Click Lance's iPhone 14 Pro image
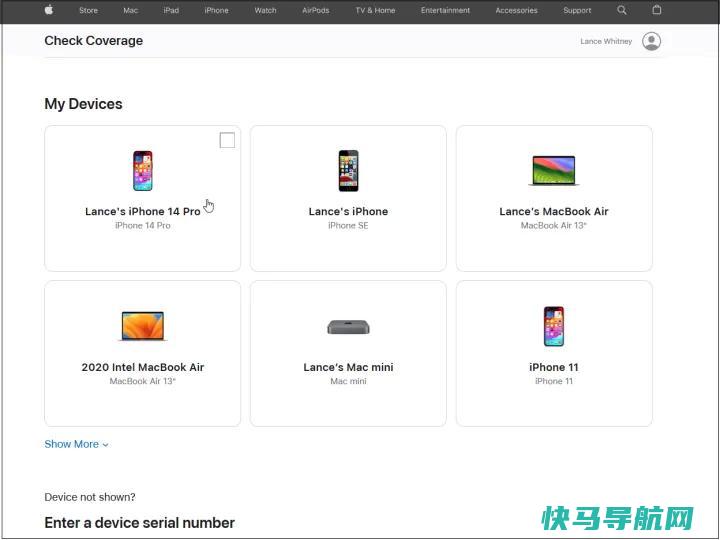Viewport: 720px width, 540px height. pos(143,171)
